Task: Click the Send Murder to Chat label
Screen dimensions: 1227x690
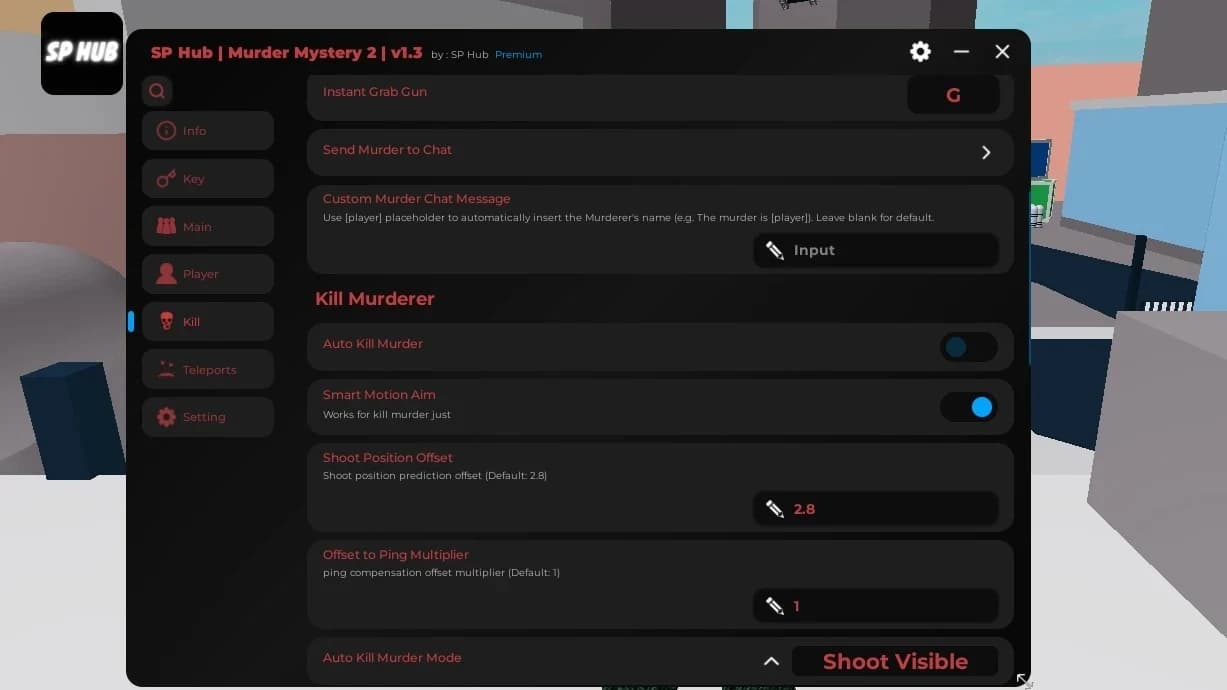Action: point(387,150)
